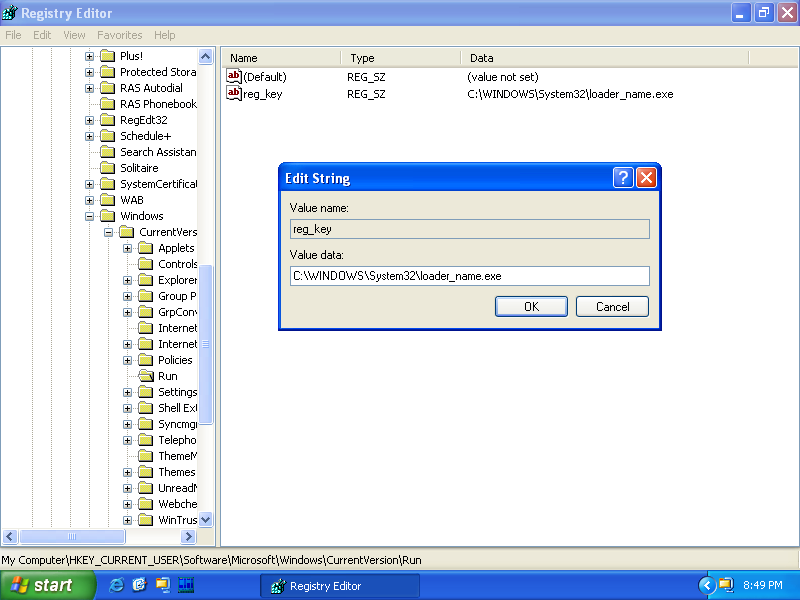This screenshot has height=600, width=800.
Task: Click OK in Edit String dialog
Action: point(531,307)
